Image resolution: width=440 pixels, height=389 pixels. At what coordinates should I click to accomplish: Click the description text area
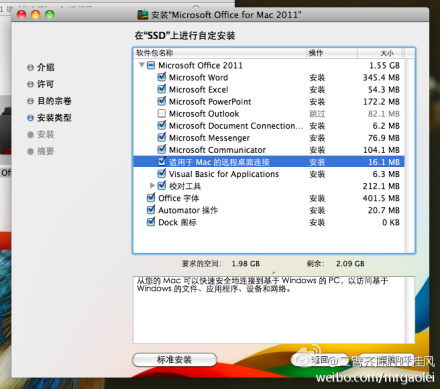coord(274,310)
